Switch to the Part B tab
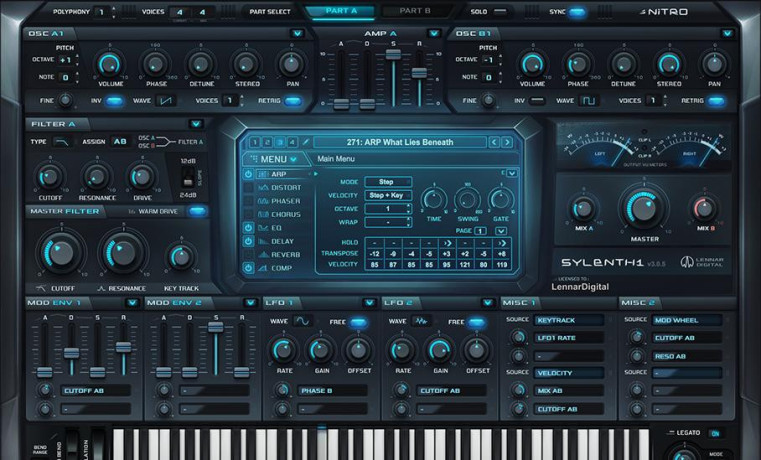 coord(415,11)
